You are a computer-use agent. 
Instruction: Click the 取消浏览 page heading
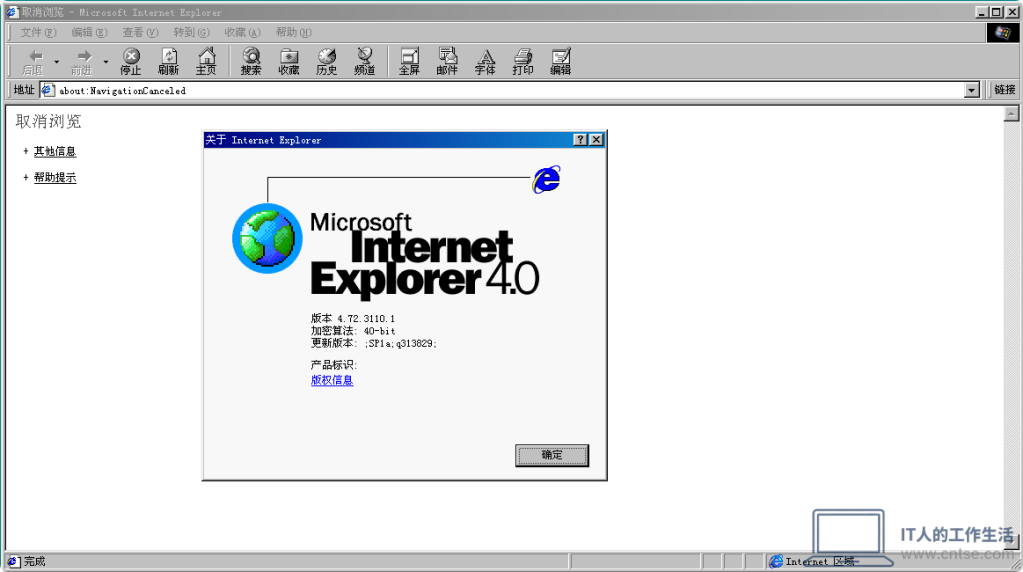(48, 121)
